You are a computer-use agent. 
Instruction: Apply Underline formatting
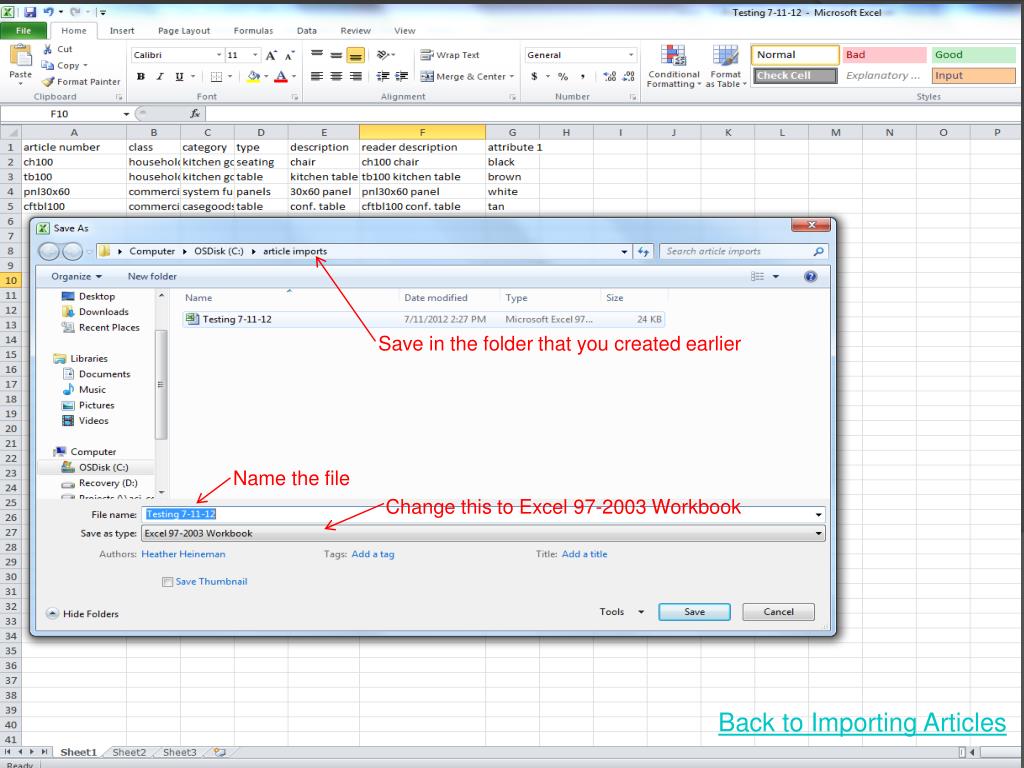click(180, 76)
